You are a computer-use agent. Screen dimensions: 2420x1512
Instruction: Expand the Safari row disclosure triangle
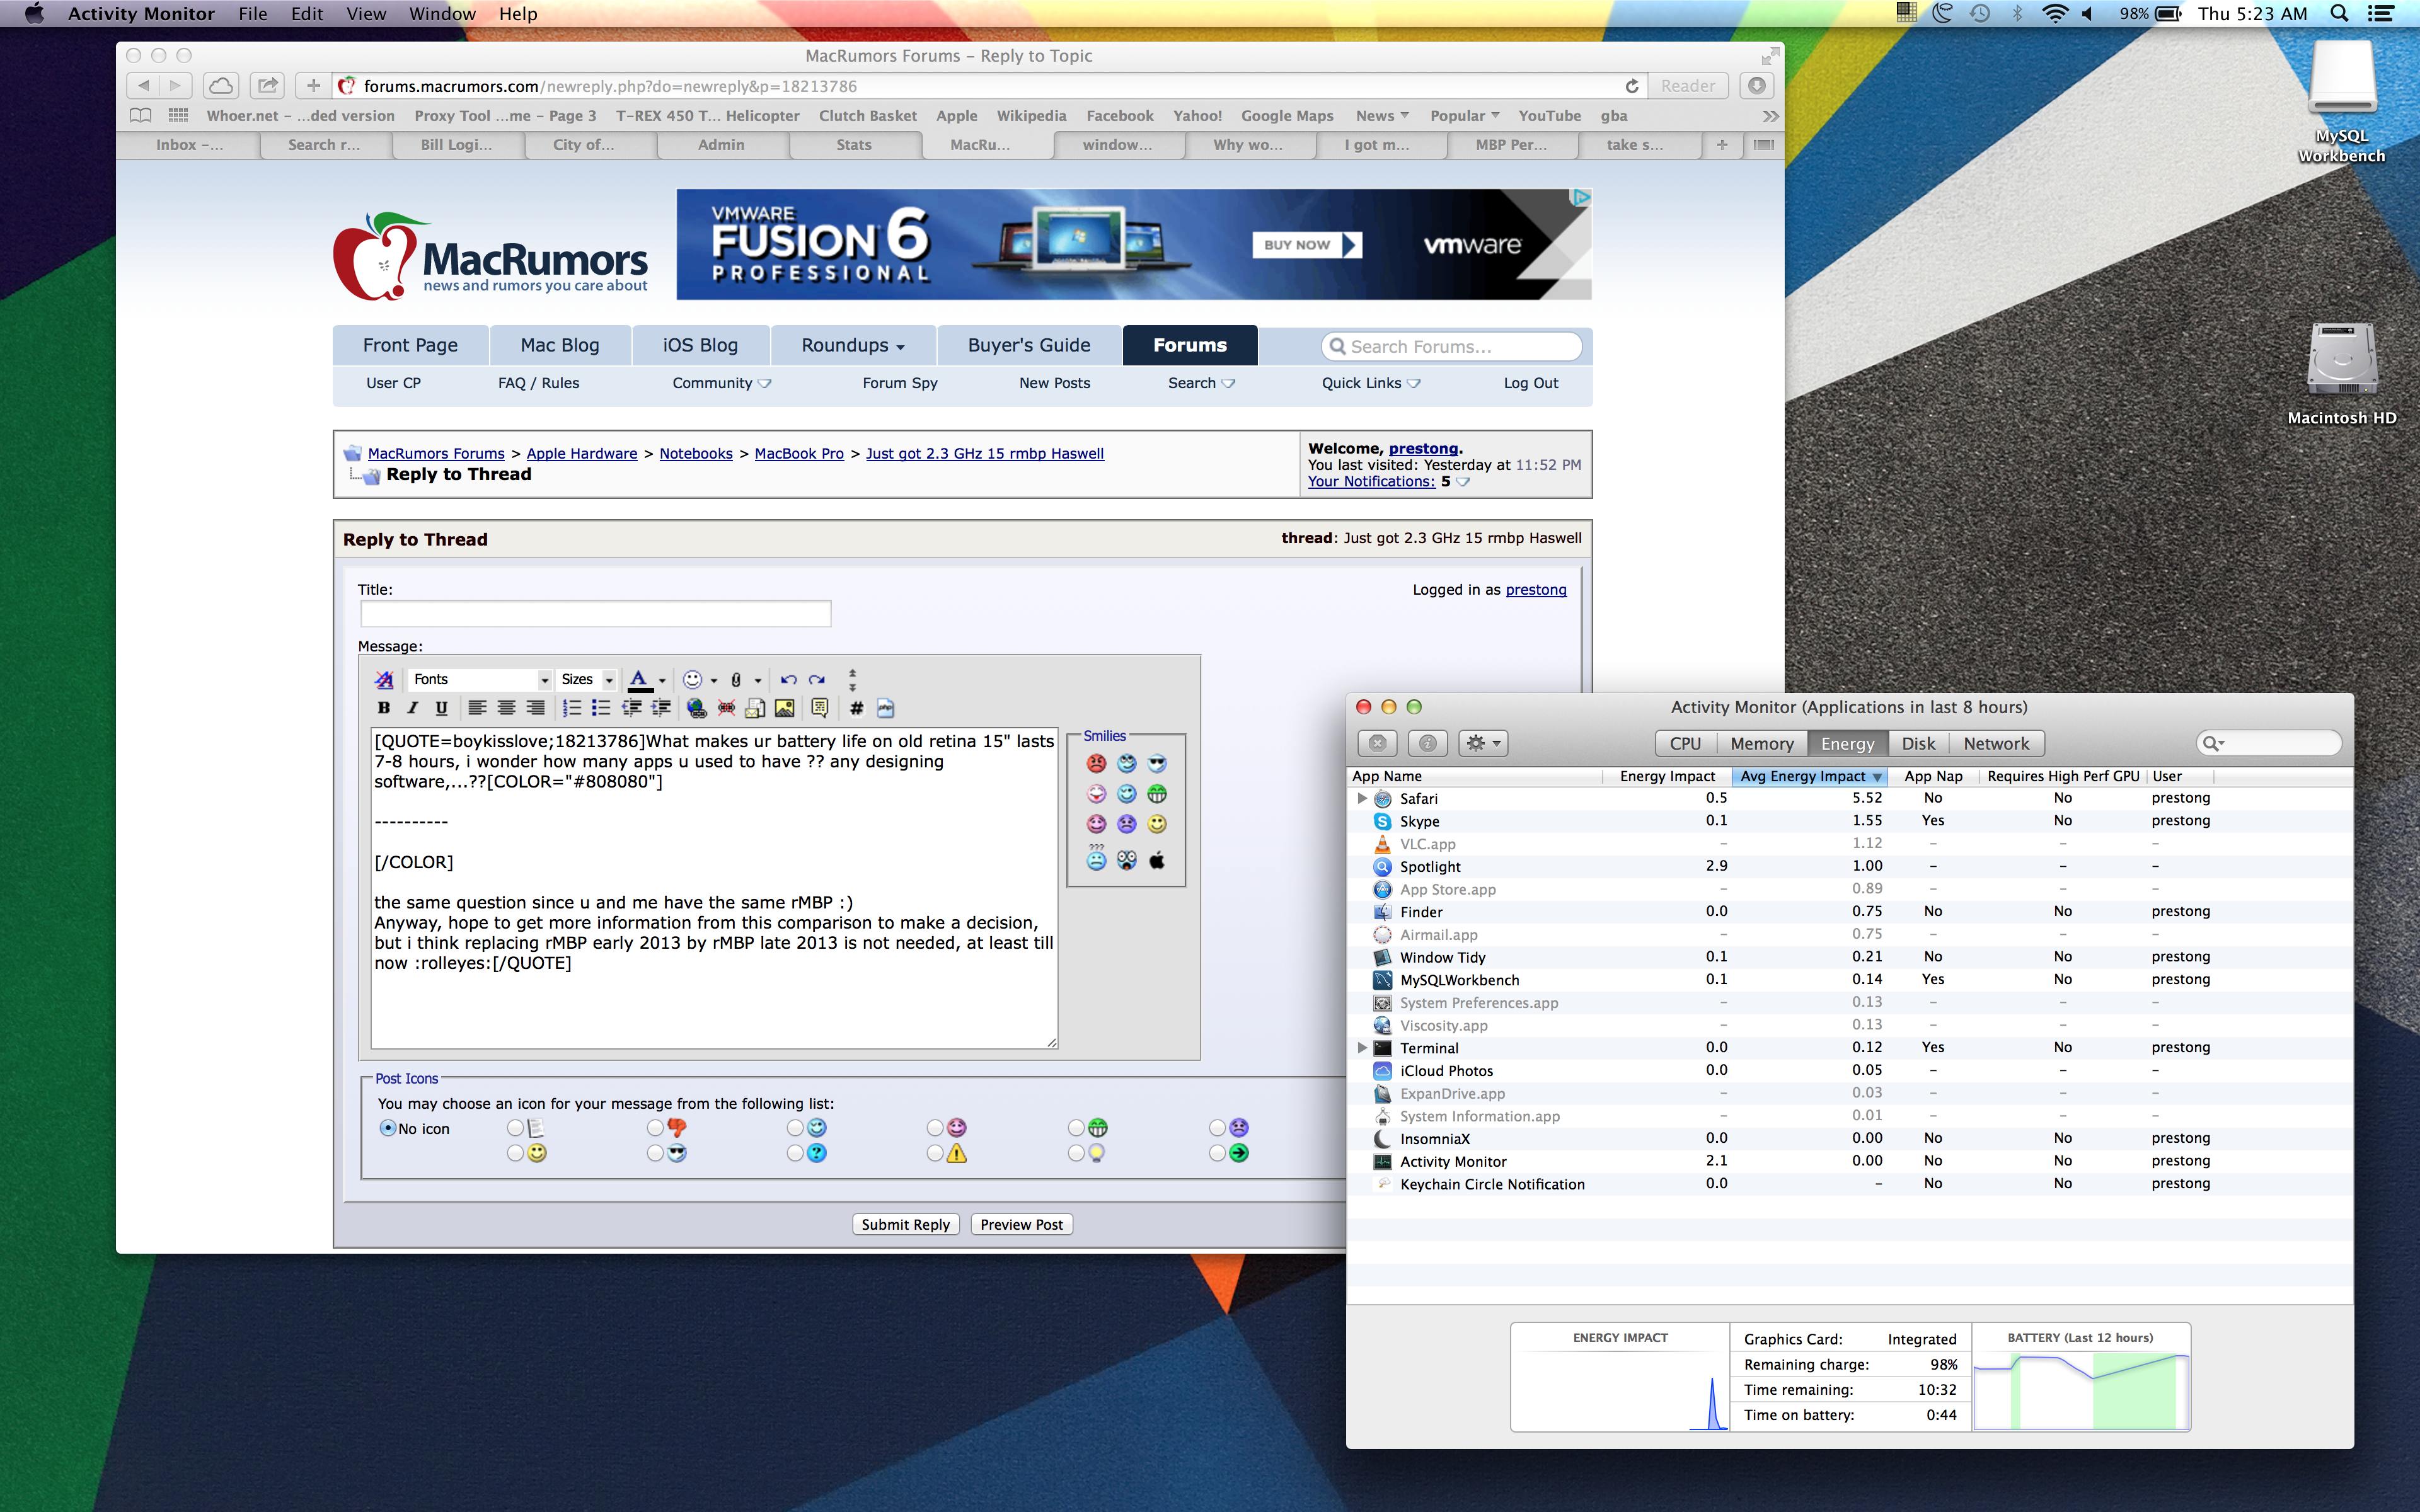pos(1361,798)
